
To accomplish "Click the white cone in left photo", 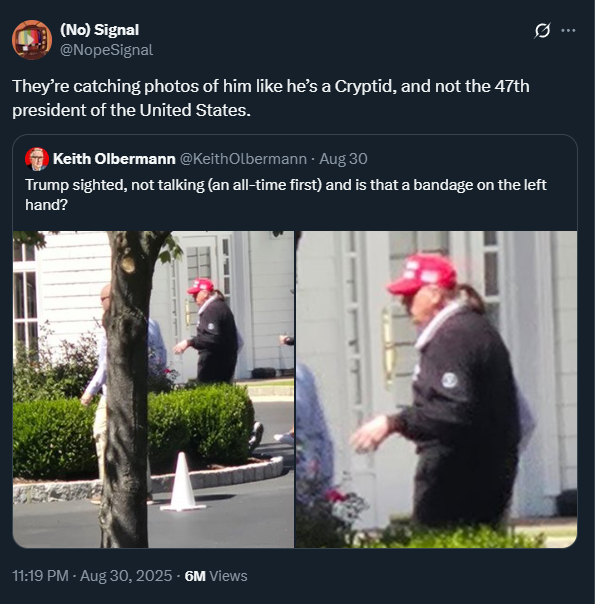I will [183, 482].
